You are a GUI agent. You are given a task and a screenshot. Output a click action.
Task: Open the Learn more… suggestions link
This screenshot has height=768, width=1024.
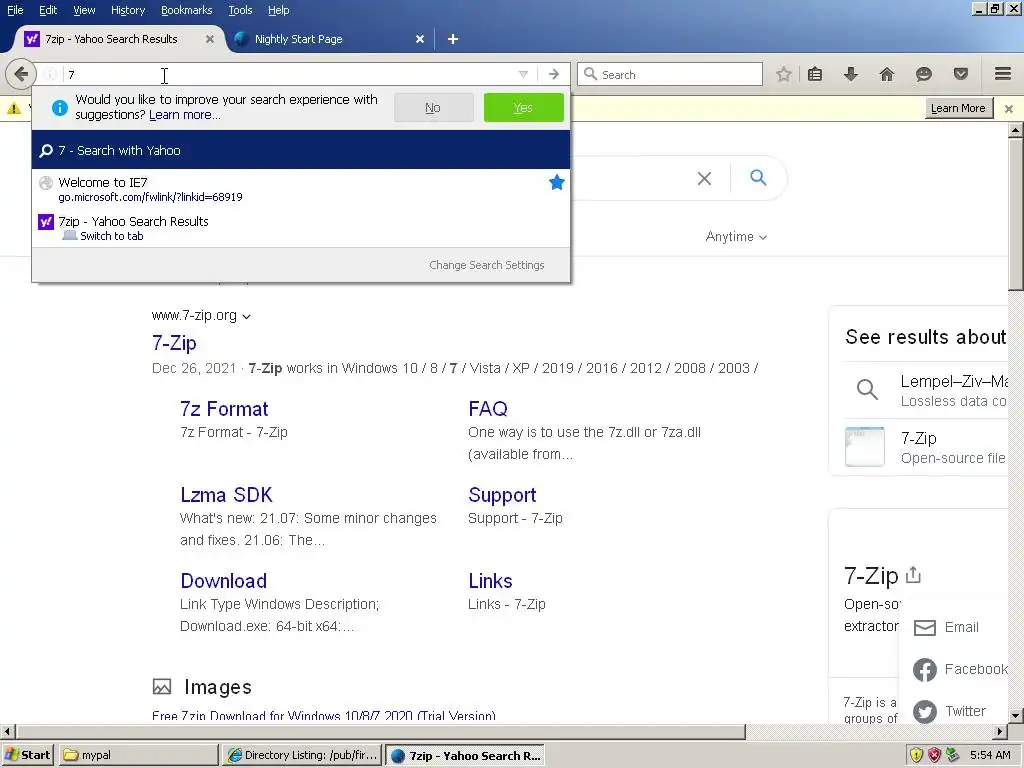[185, 115]
